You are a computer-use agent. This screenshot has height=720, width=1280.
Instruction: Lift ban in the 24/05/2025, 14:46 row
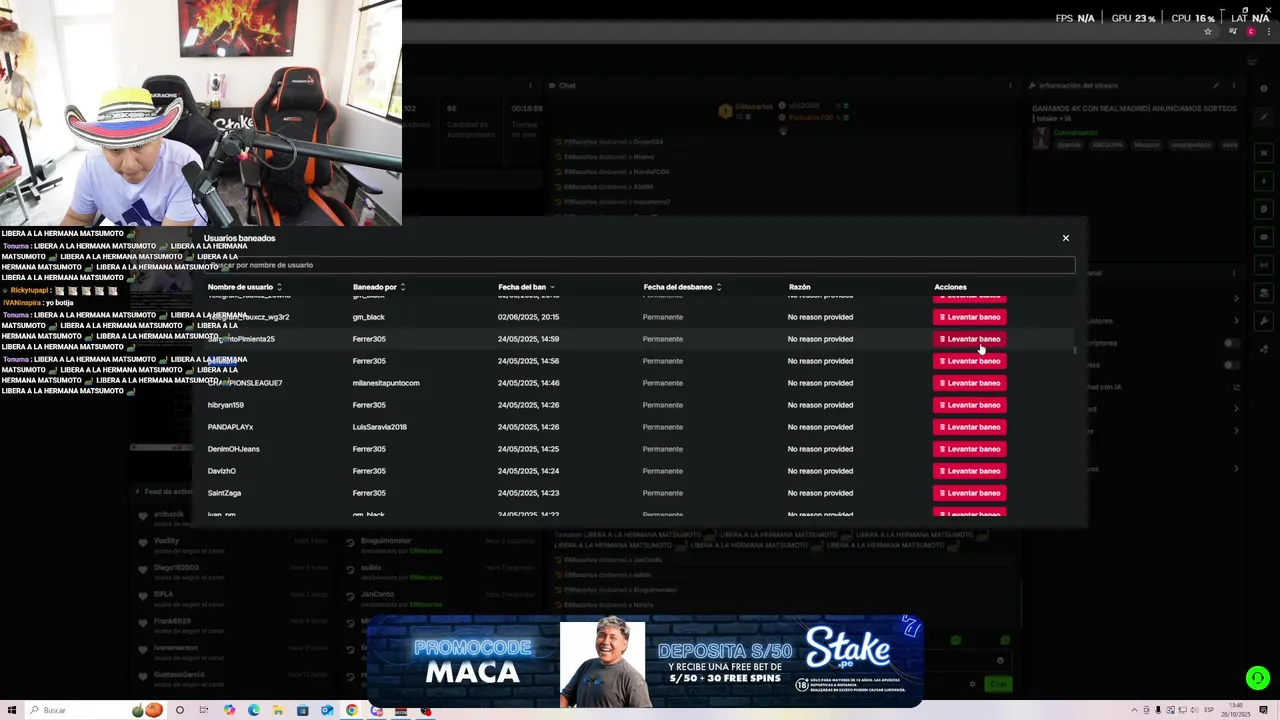[x=969, y=383]
